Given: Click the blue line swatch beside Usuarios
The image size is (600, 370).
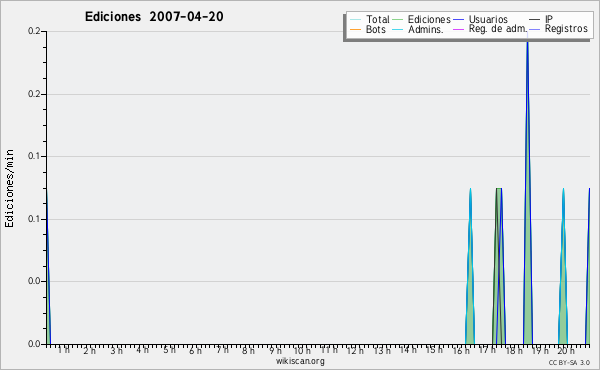Looking at the screenshot, I should tap(458, 20).
